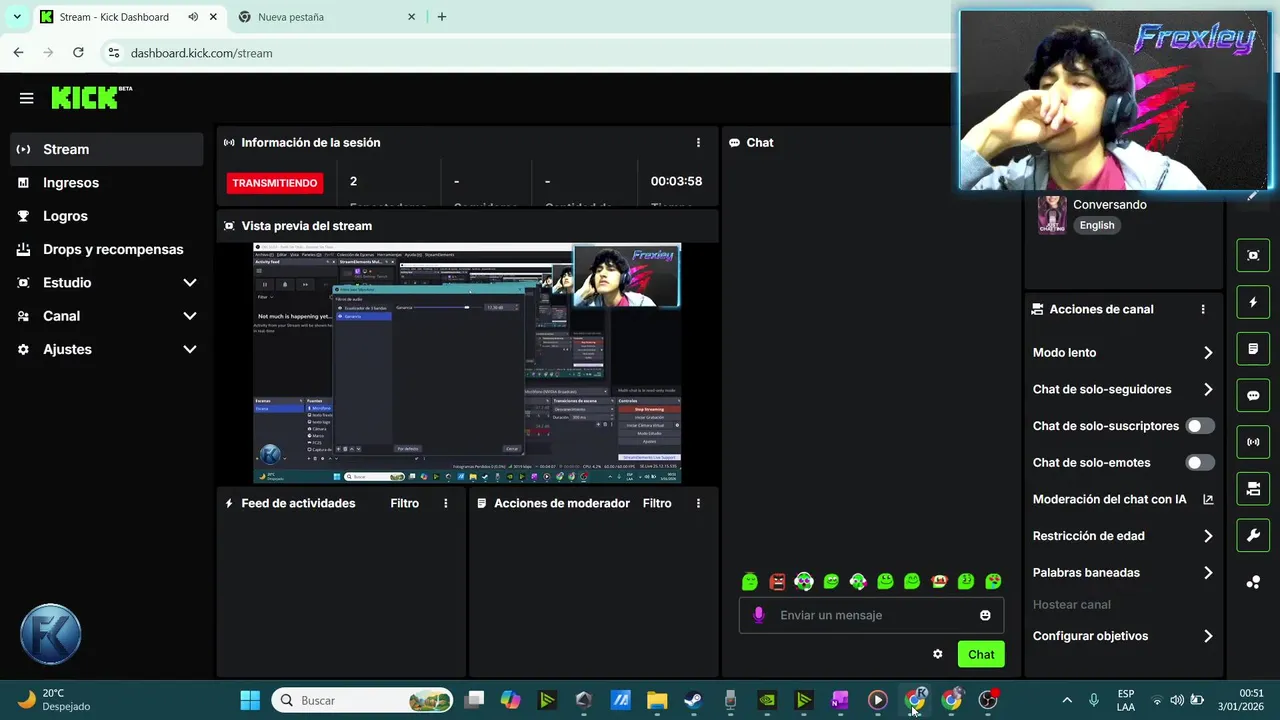Open a new browser tab

pyautogui.click(x=442, y=17)
